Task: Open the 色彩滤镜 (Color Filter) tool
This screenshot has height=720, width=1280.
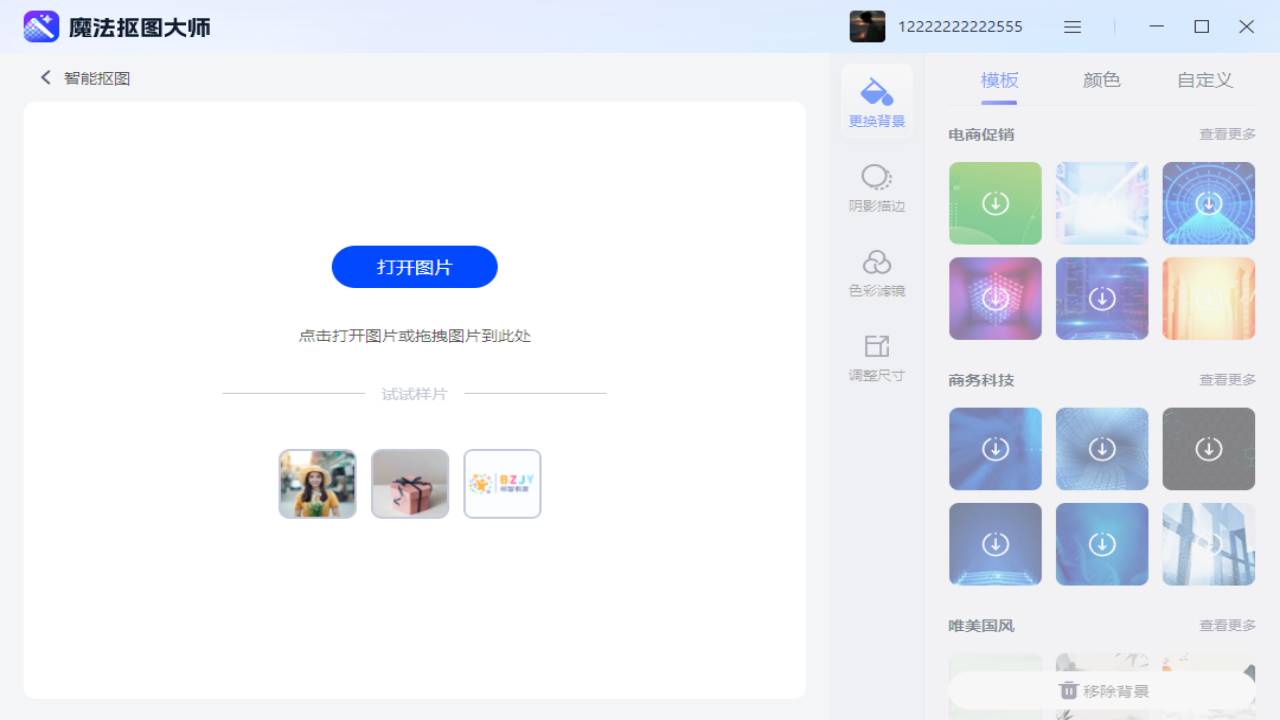Action: pyautogui.click(x=876, y=272)
